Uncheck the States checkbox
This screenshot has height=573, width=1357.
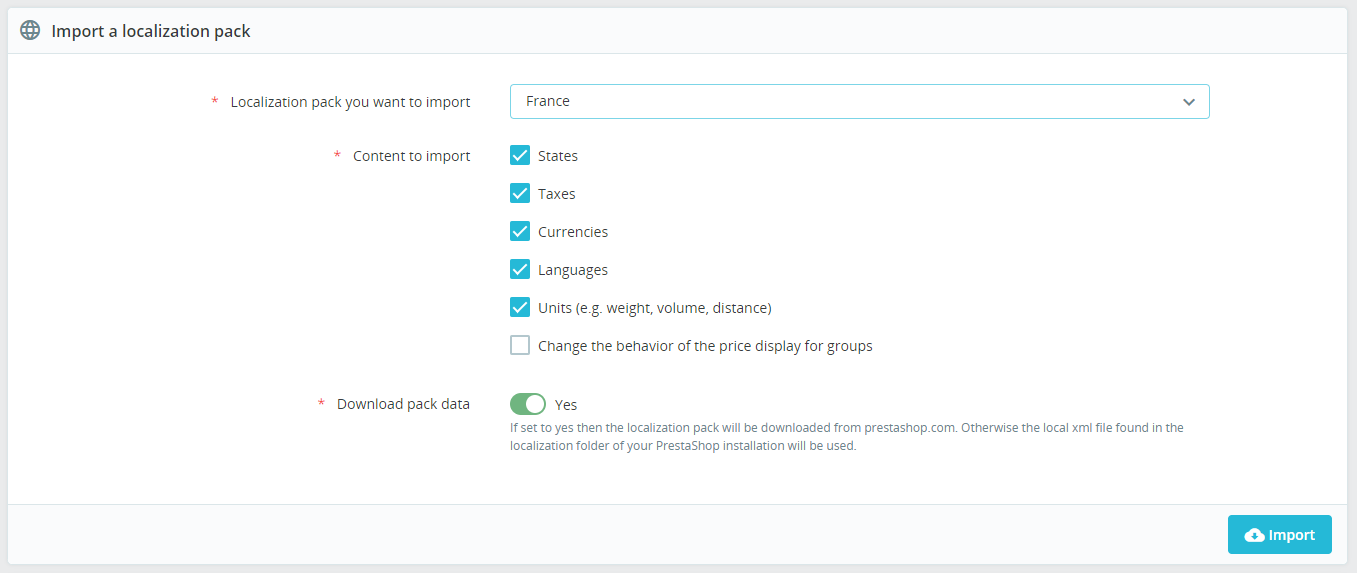coord(520,155)
